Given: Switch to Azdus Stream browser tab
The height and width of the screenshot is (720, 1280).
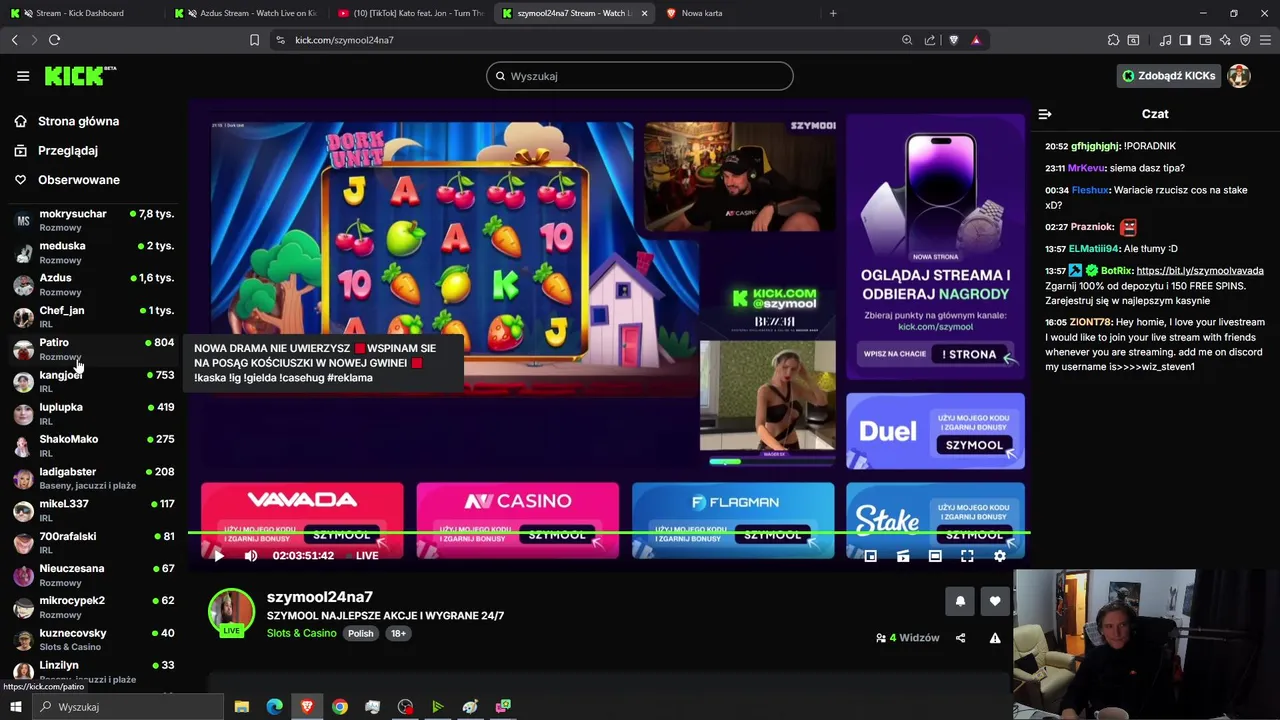Looking at the screenshot, I should pos(245,13).
